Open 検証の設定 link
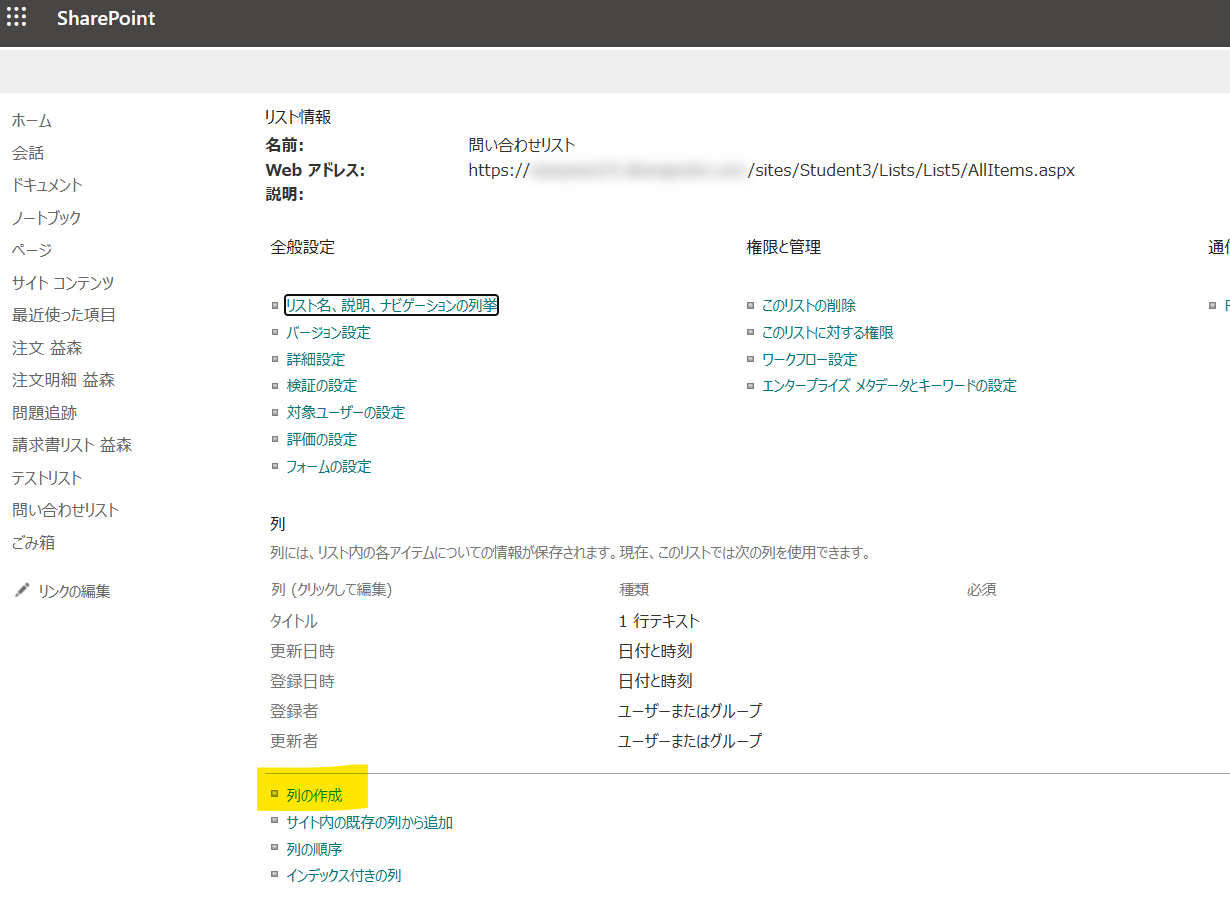This screenshot has height=898, width=1230. pyautogui.click(x=321, y=385)
